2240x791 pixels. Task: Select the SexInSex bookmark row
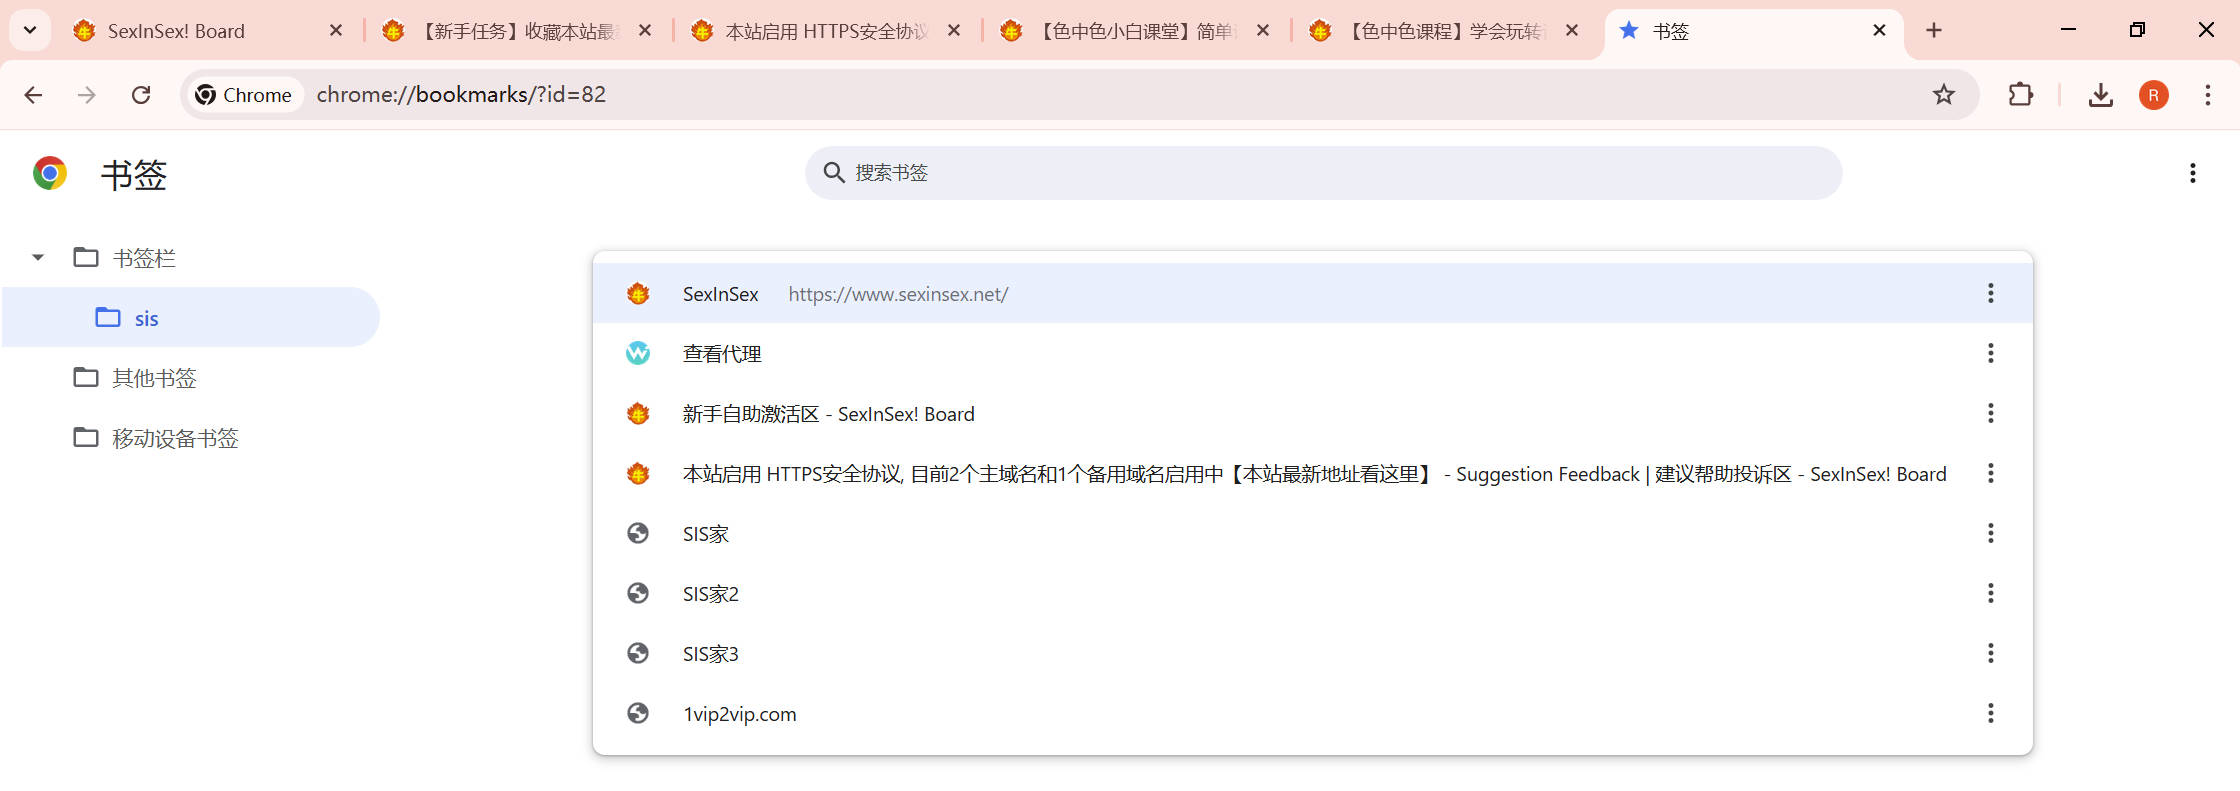(x=1312, y=293)
